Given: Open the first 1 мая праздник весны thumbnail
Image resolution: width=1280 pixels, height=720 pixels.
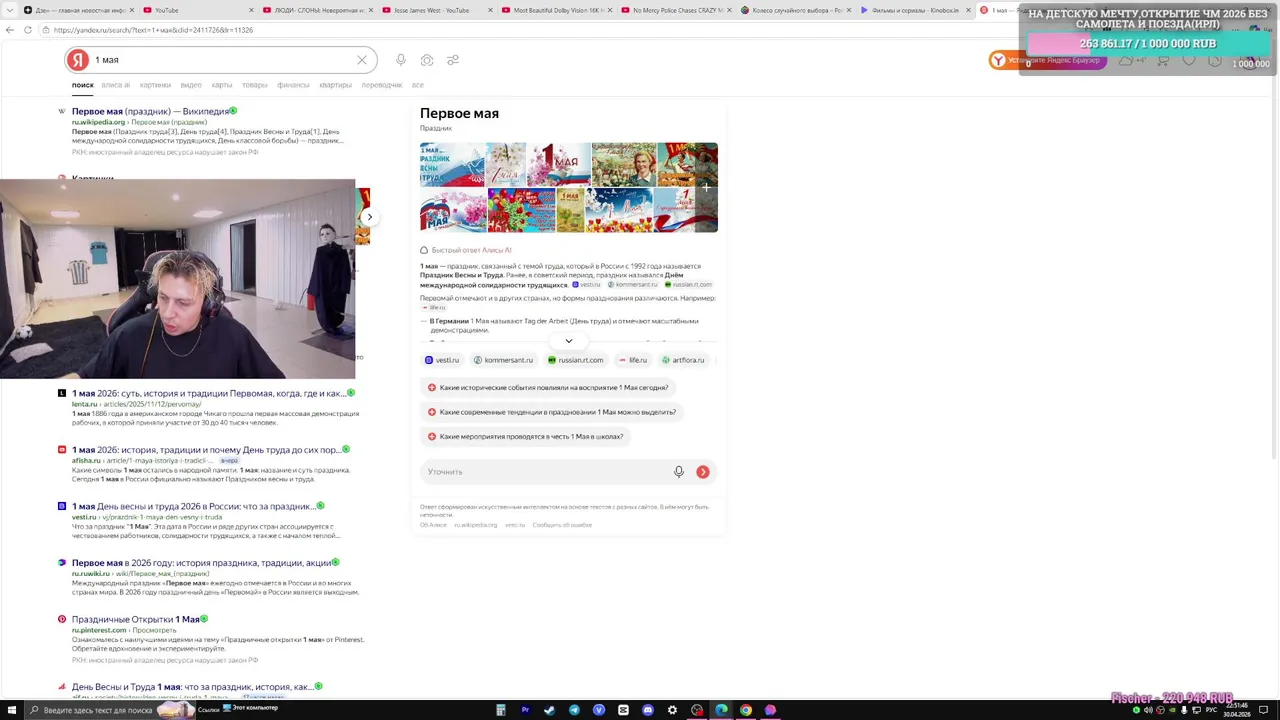Looking at the screenshot, I should tap(452, 165).
